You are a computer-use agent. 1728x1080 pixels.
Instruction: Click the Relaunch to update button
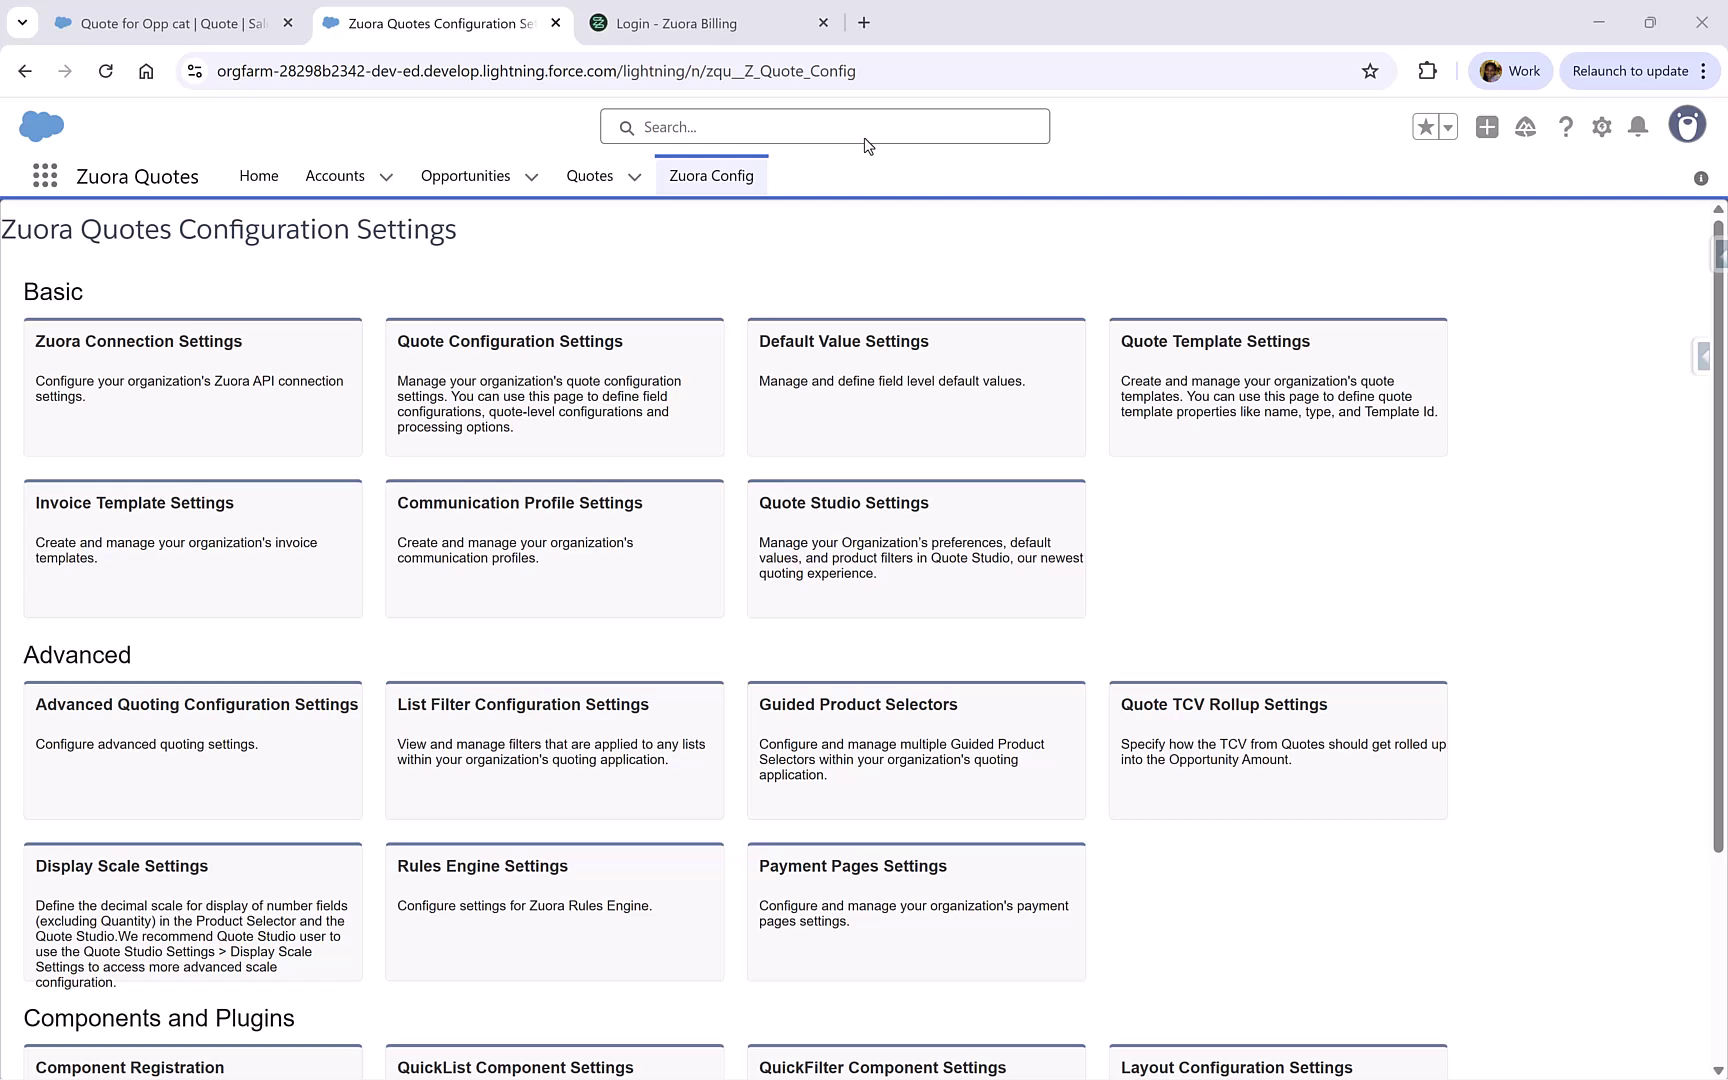click(x=1631, y=71)
